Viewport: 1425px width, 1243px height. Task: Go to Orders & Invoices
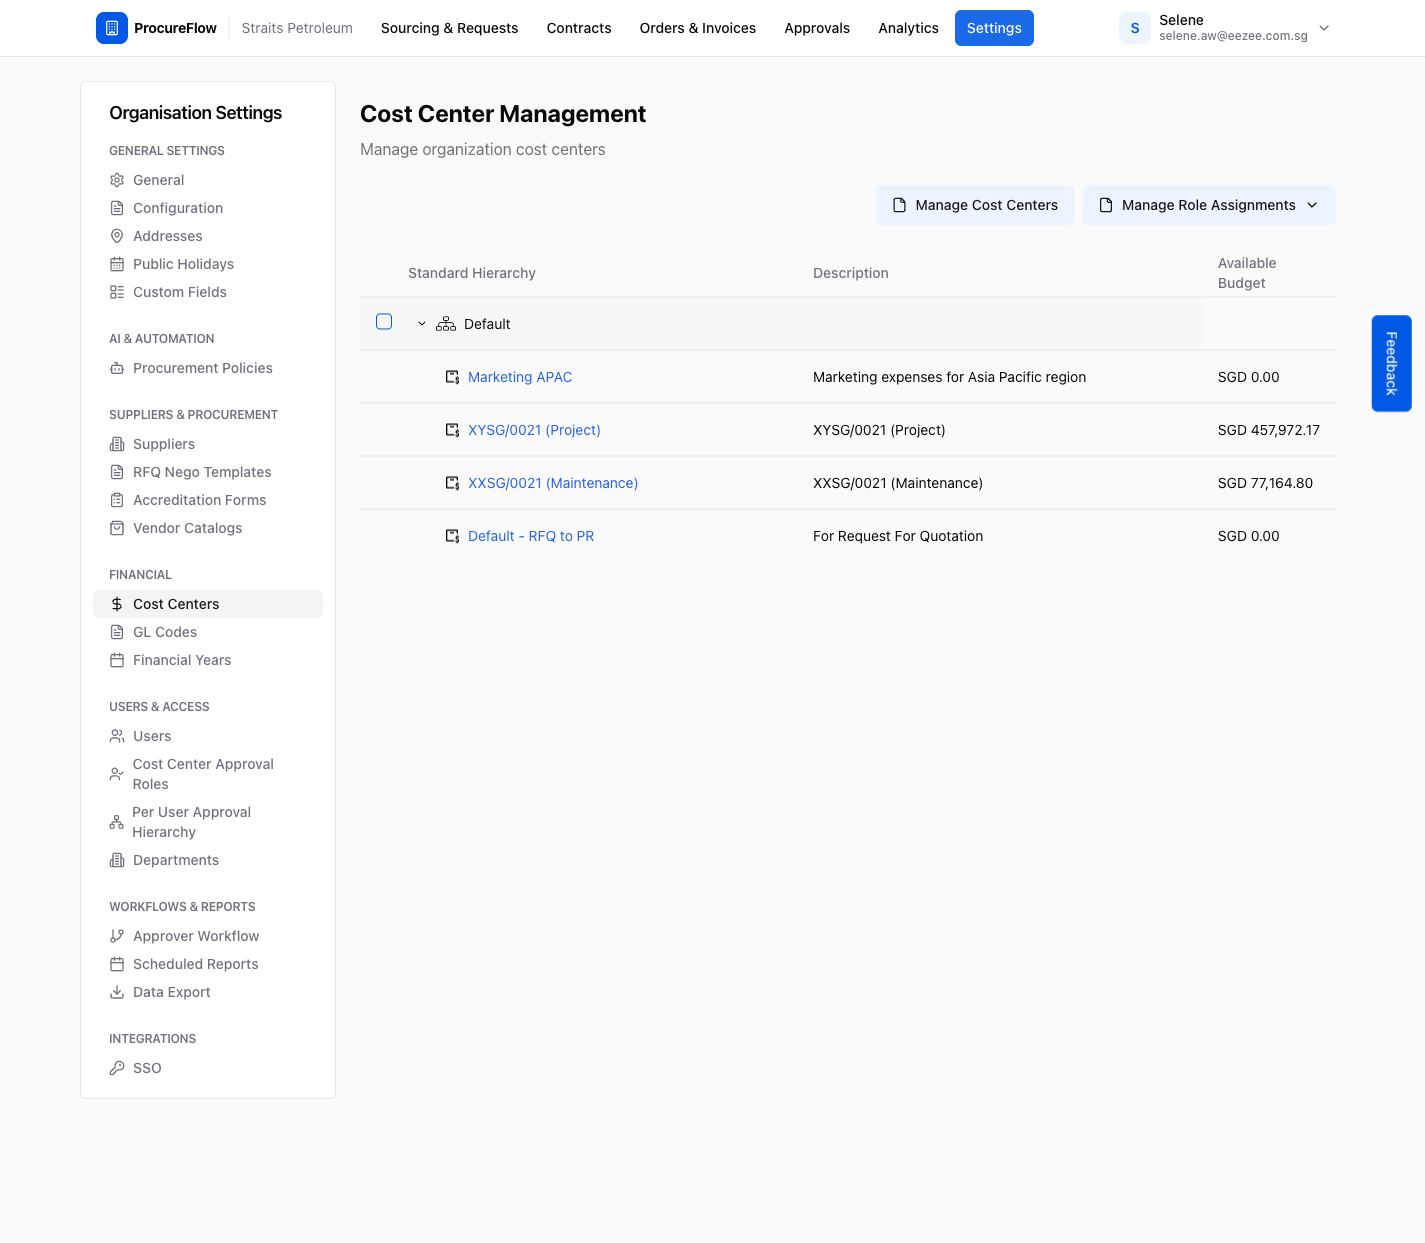[698, 28]
